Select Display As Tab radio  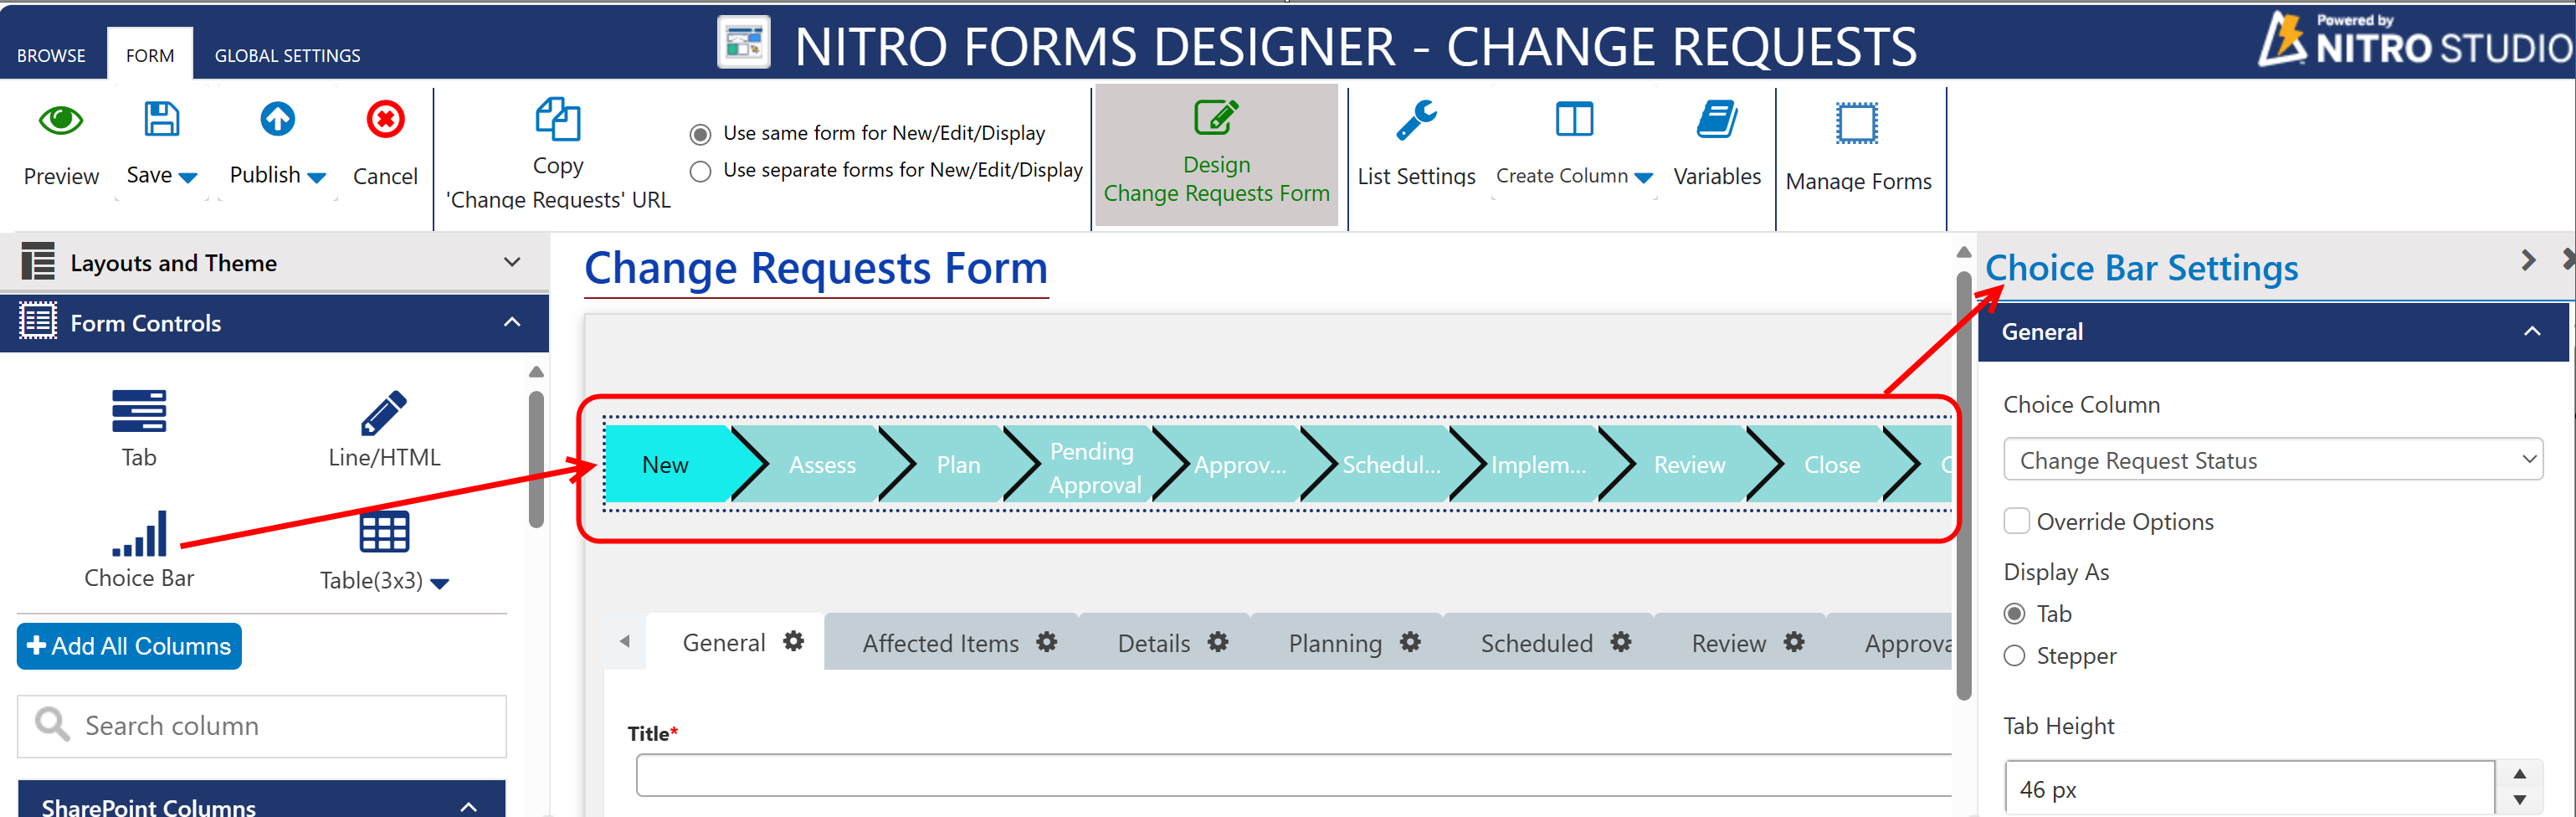click(x=2014, y=613)
